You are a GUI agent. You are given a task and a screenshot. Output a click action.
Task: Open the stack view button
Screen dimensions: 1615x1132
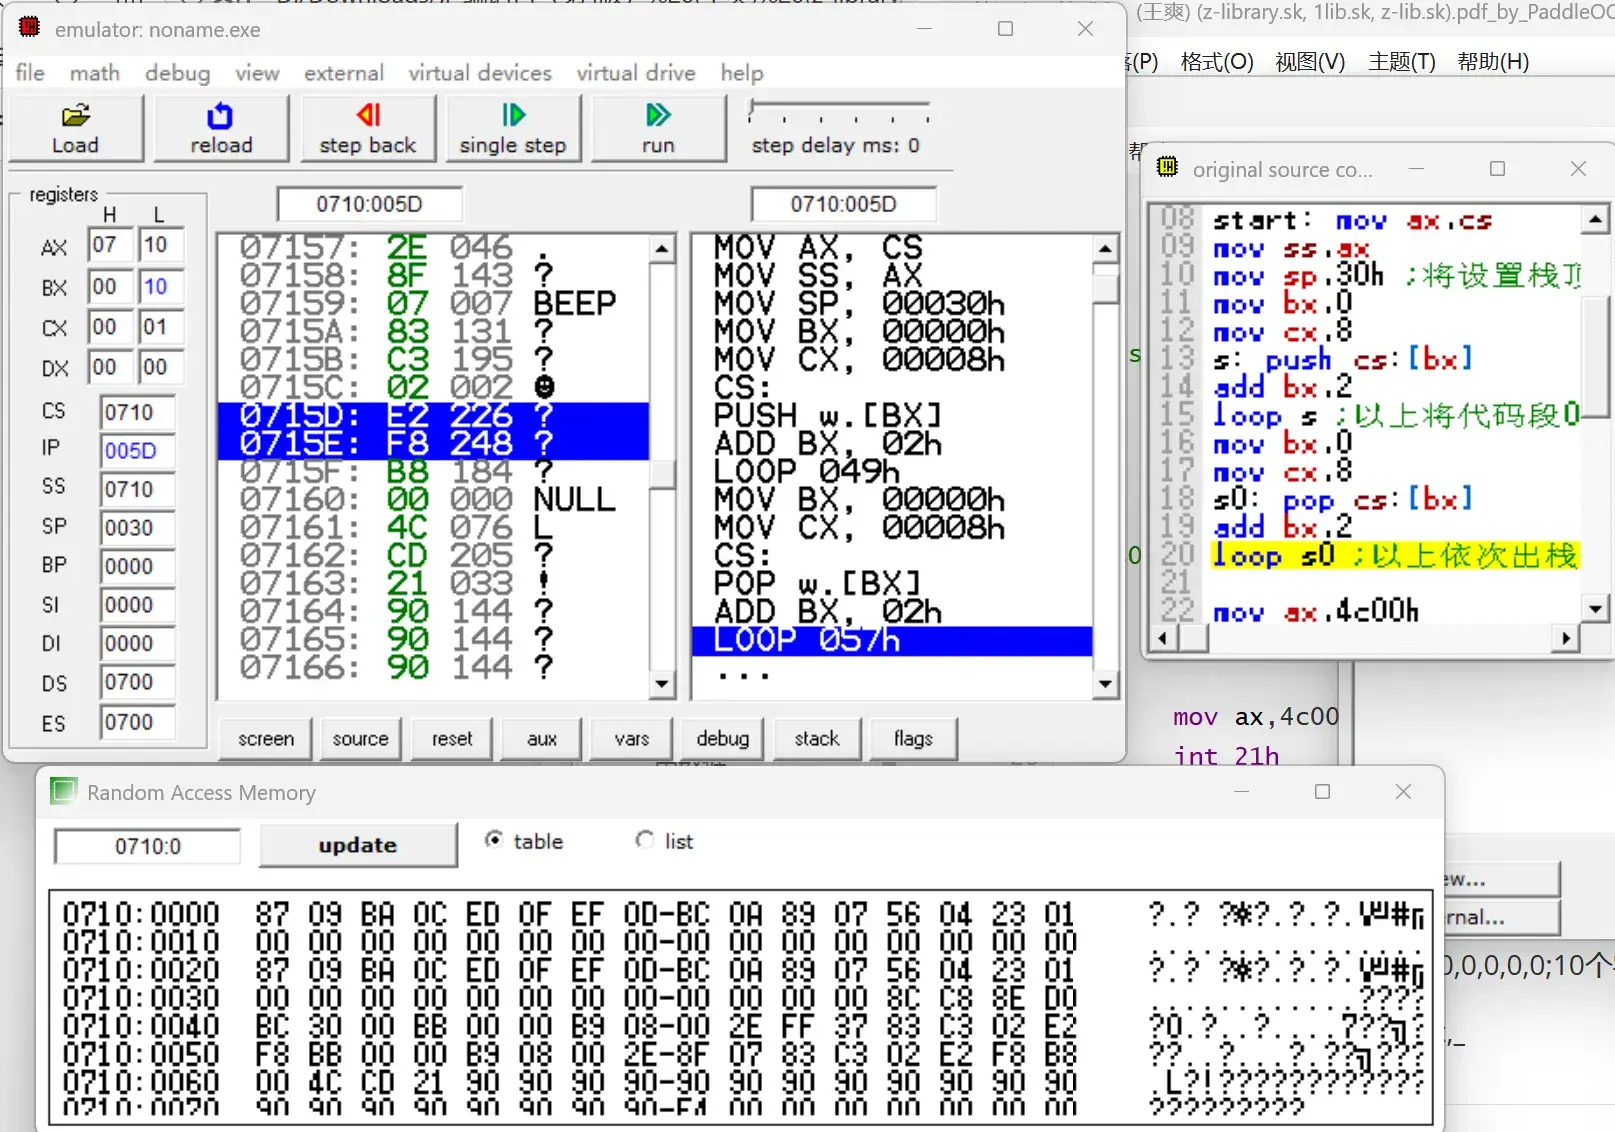817,739
